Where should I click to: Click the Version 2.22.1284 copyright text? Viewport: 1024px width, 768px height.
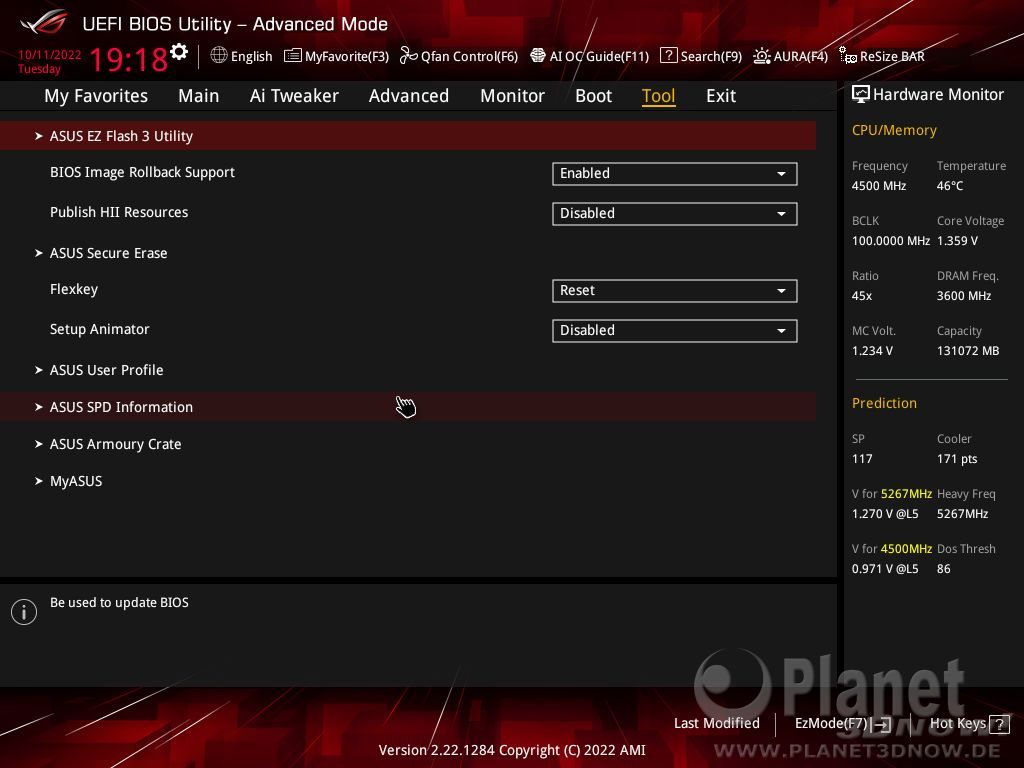(512, 750)
